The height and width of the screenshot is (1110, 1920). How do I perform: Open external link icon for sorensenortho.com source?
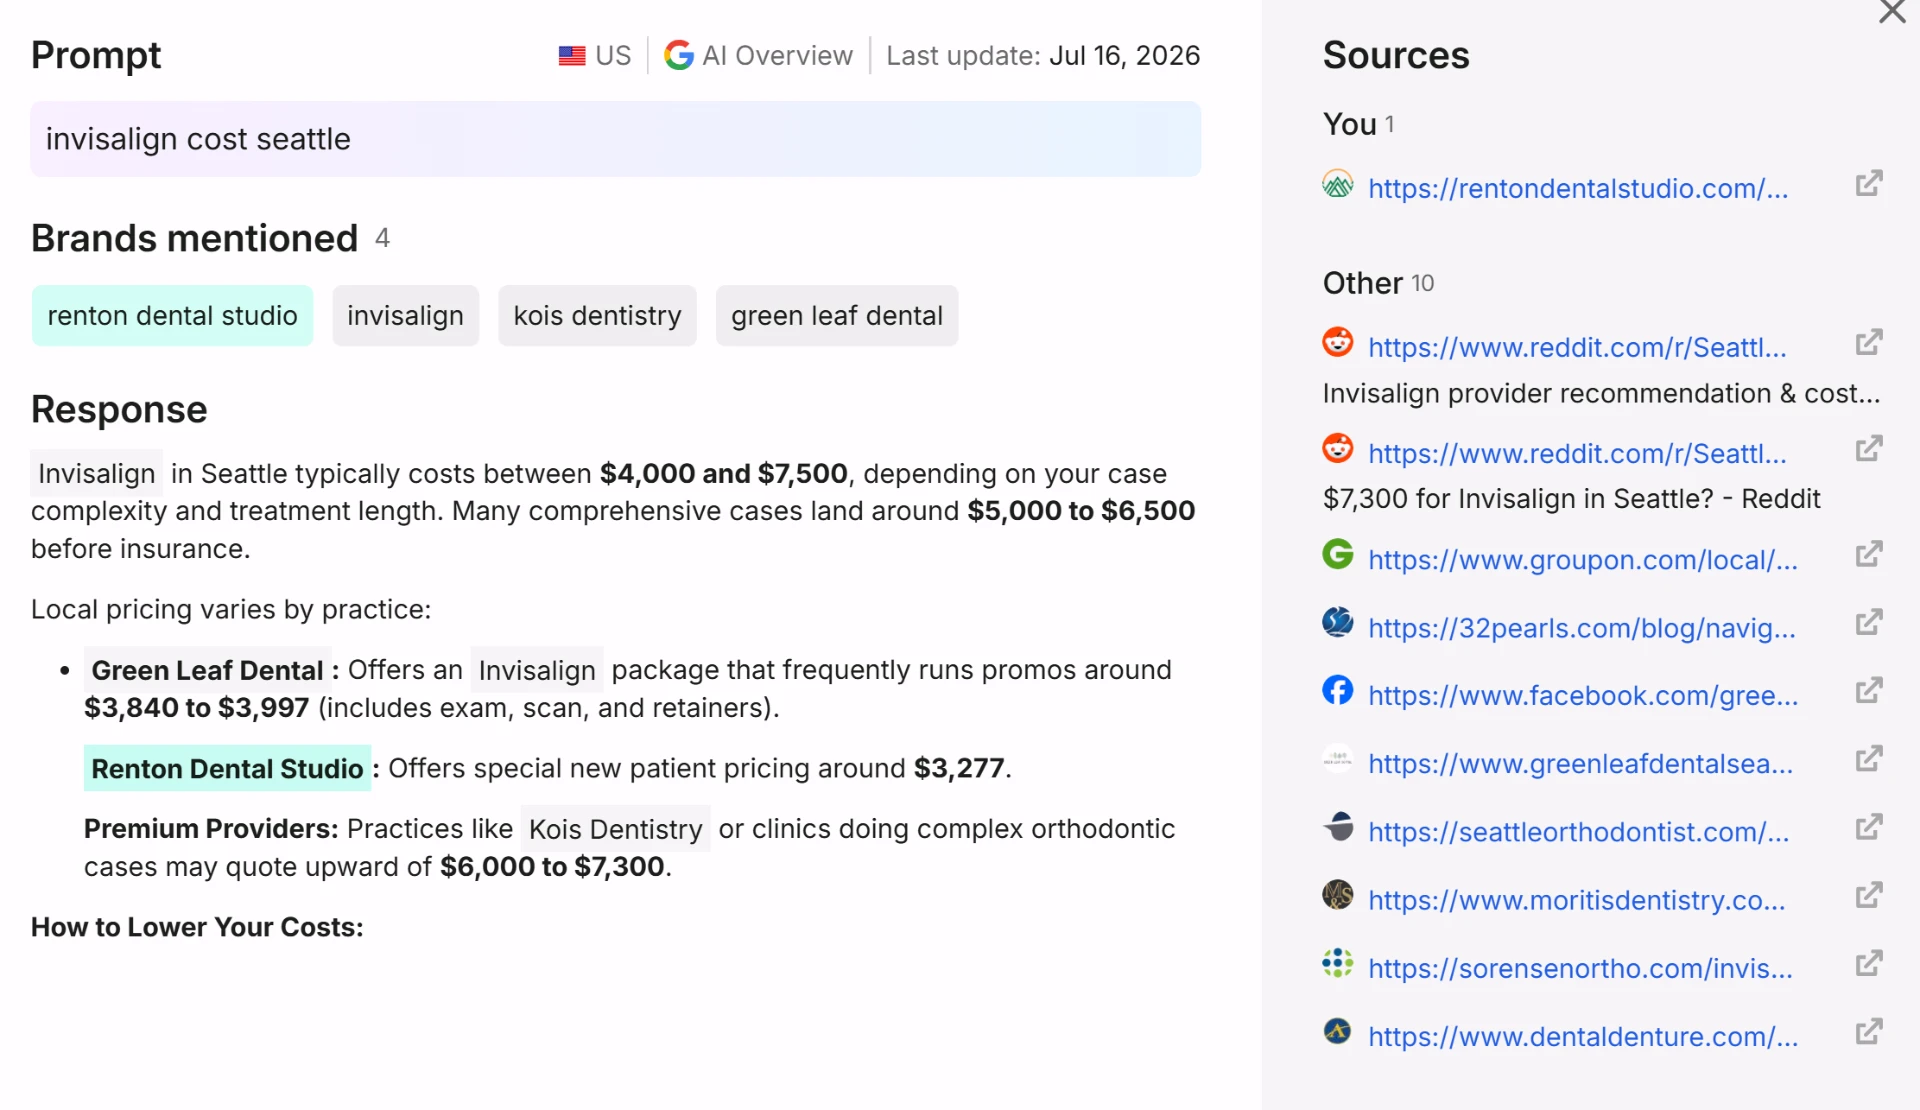[1869, 963]
